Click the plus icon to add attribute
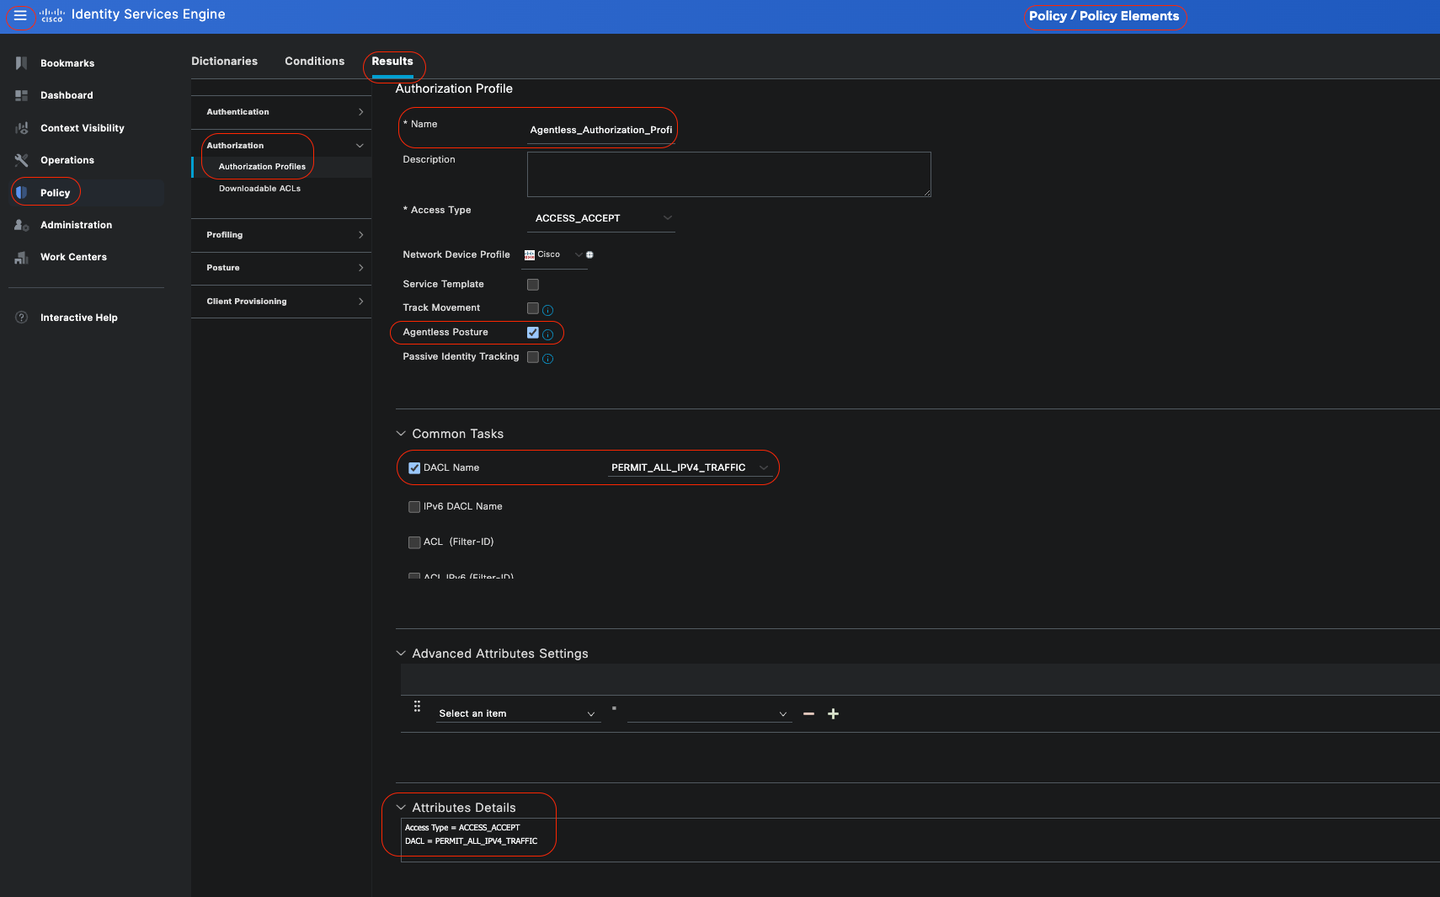Image resolution: width=1440 pixels, height=897 pixels. click(x=833, y=714)
